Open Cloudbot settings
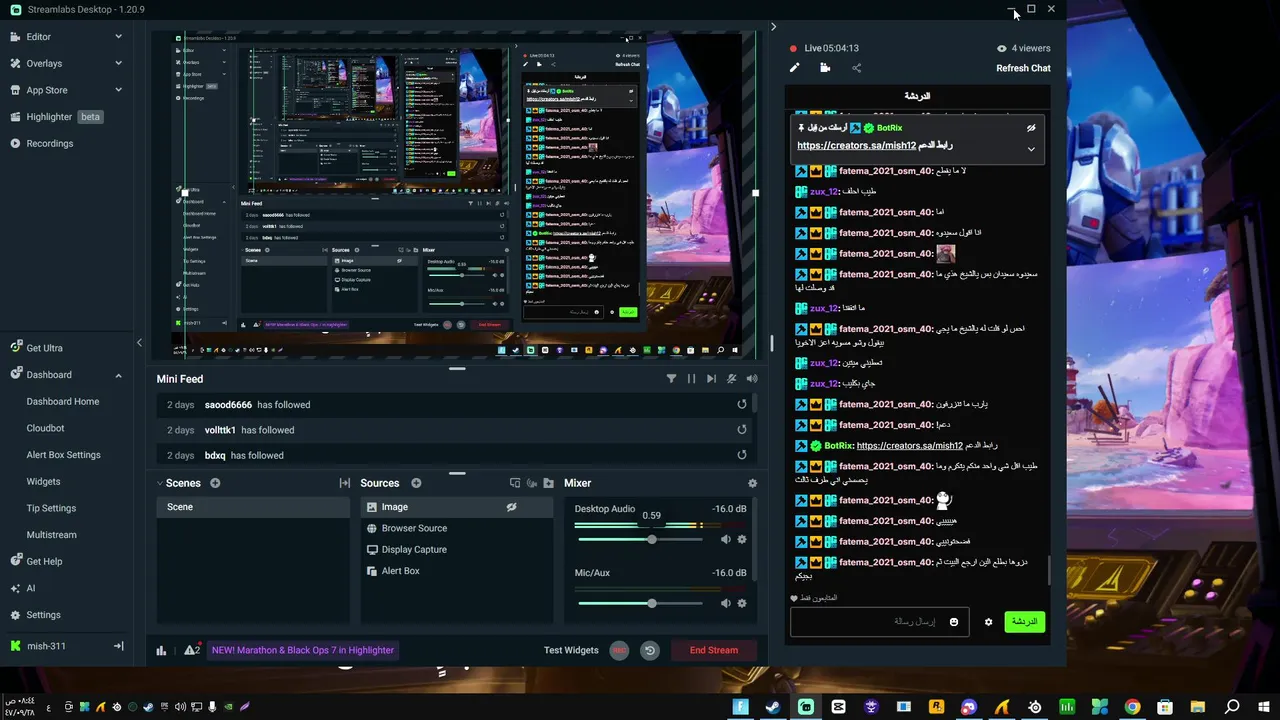This screenshot has height=720, width=1280. click(x=45, y=428)
